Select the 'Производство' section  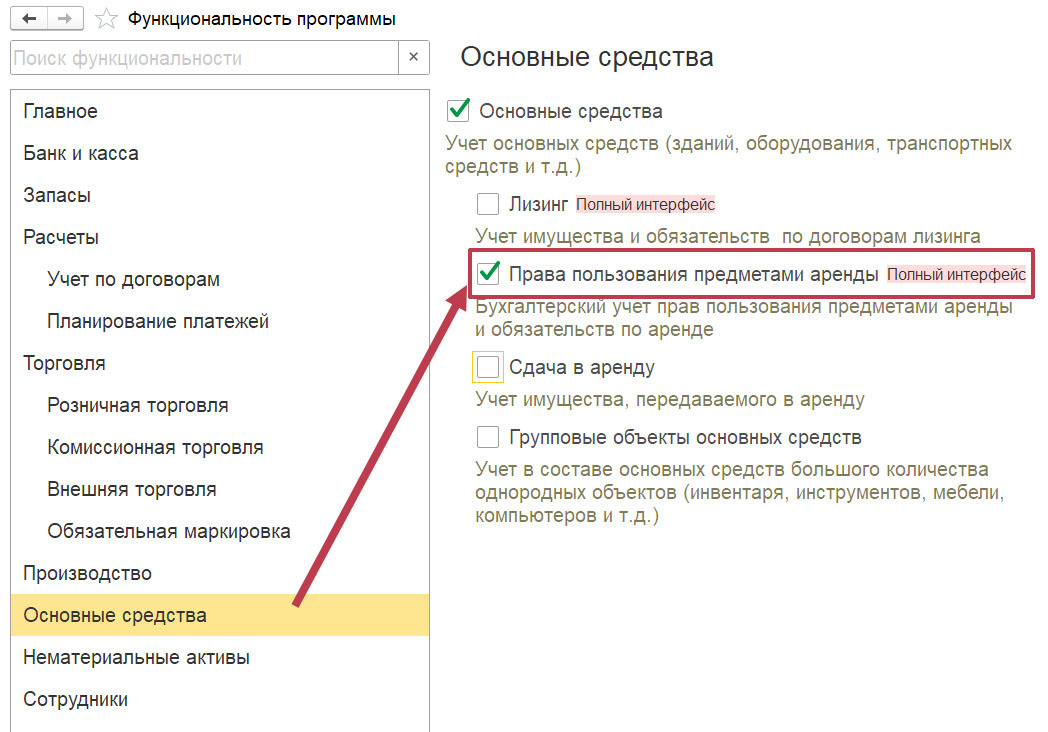point(220,574)
